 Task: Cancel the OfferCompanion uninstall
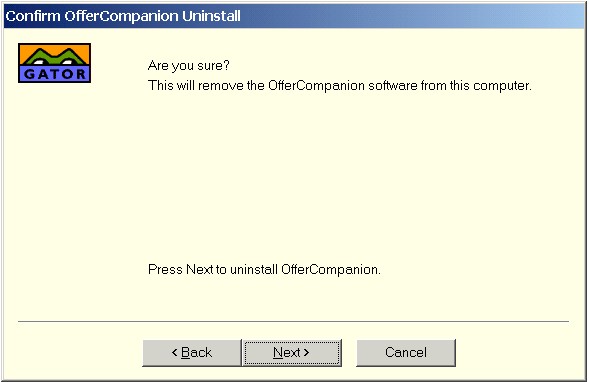pos(406,353)
